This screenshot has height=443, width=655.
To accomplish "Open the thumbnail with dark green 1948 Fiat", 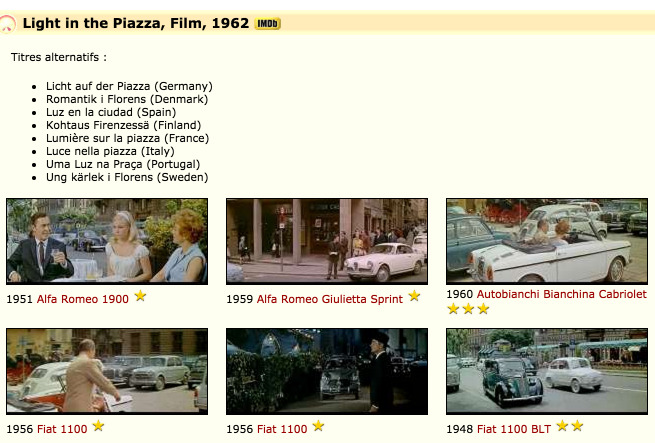I will pyautogui.click(x=547, y=372).
